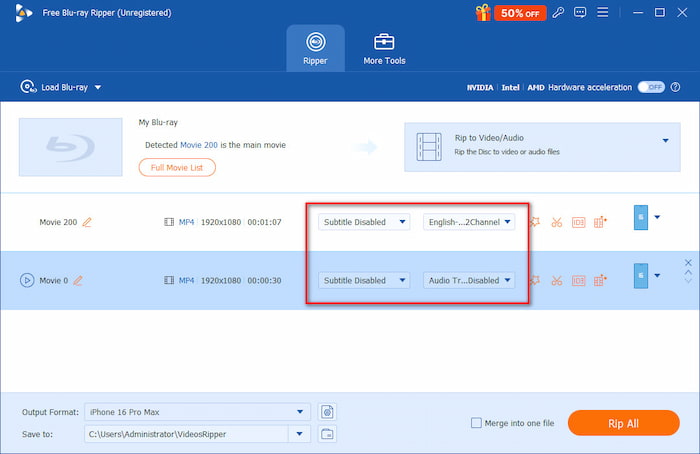Move Movie 0 up in list
The width and height of the screenshot is (700, 454).
point(688,272)
